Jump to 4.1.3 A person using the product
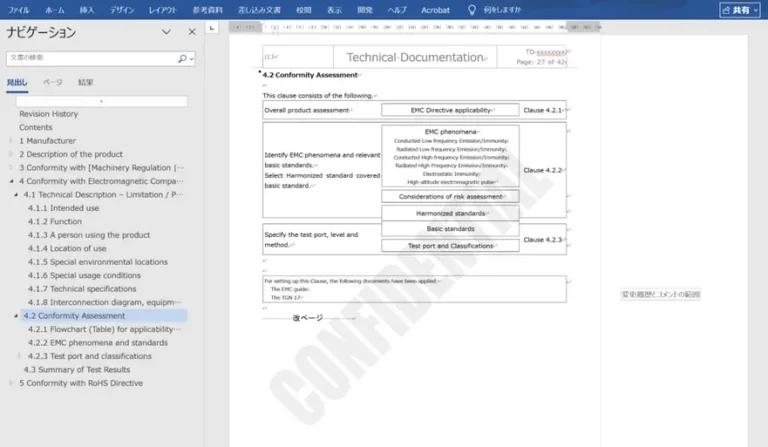 coord(89,235)
